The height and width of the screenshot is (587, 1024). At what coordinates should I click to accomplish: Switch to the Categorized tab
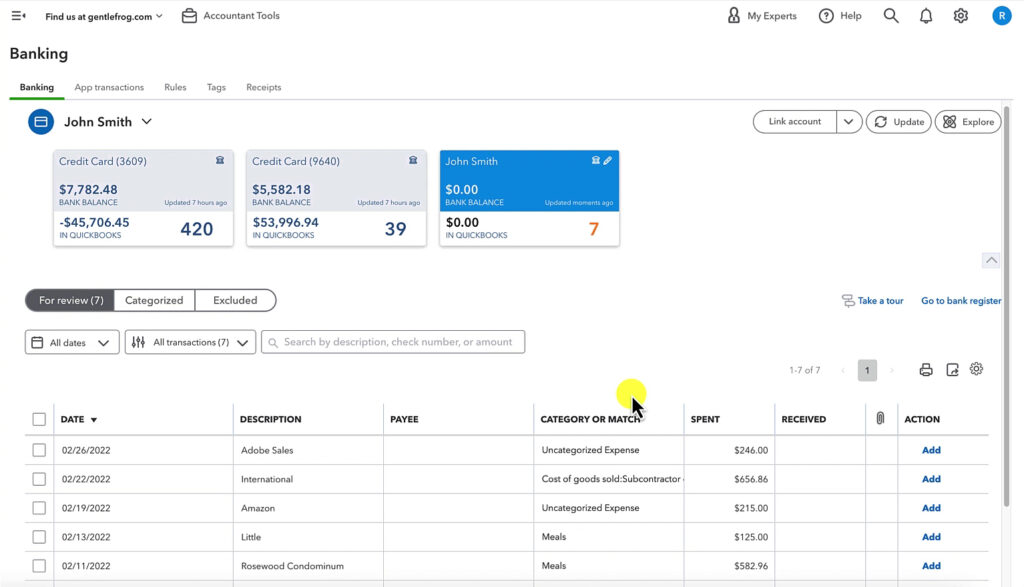coord(153,300)
